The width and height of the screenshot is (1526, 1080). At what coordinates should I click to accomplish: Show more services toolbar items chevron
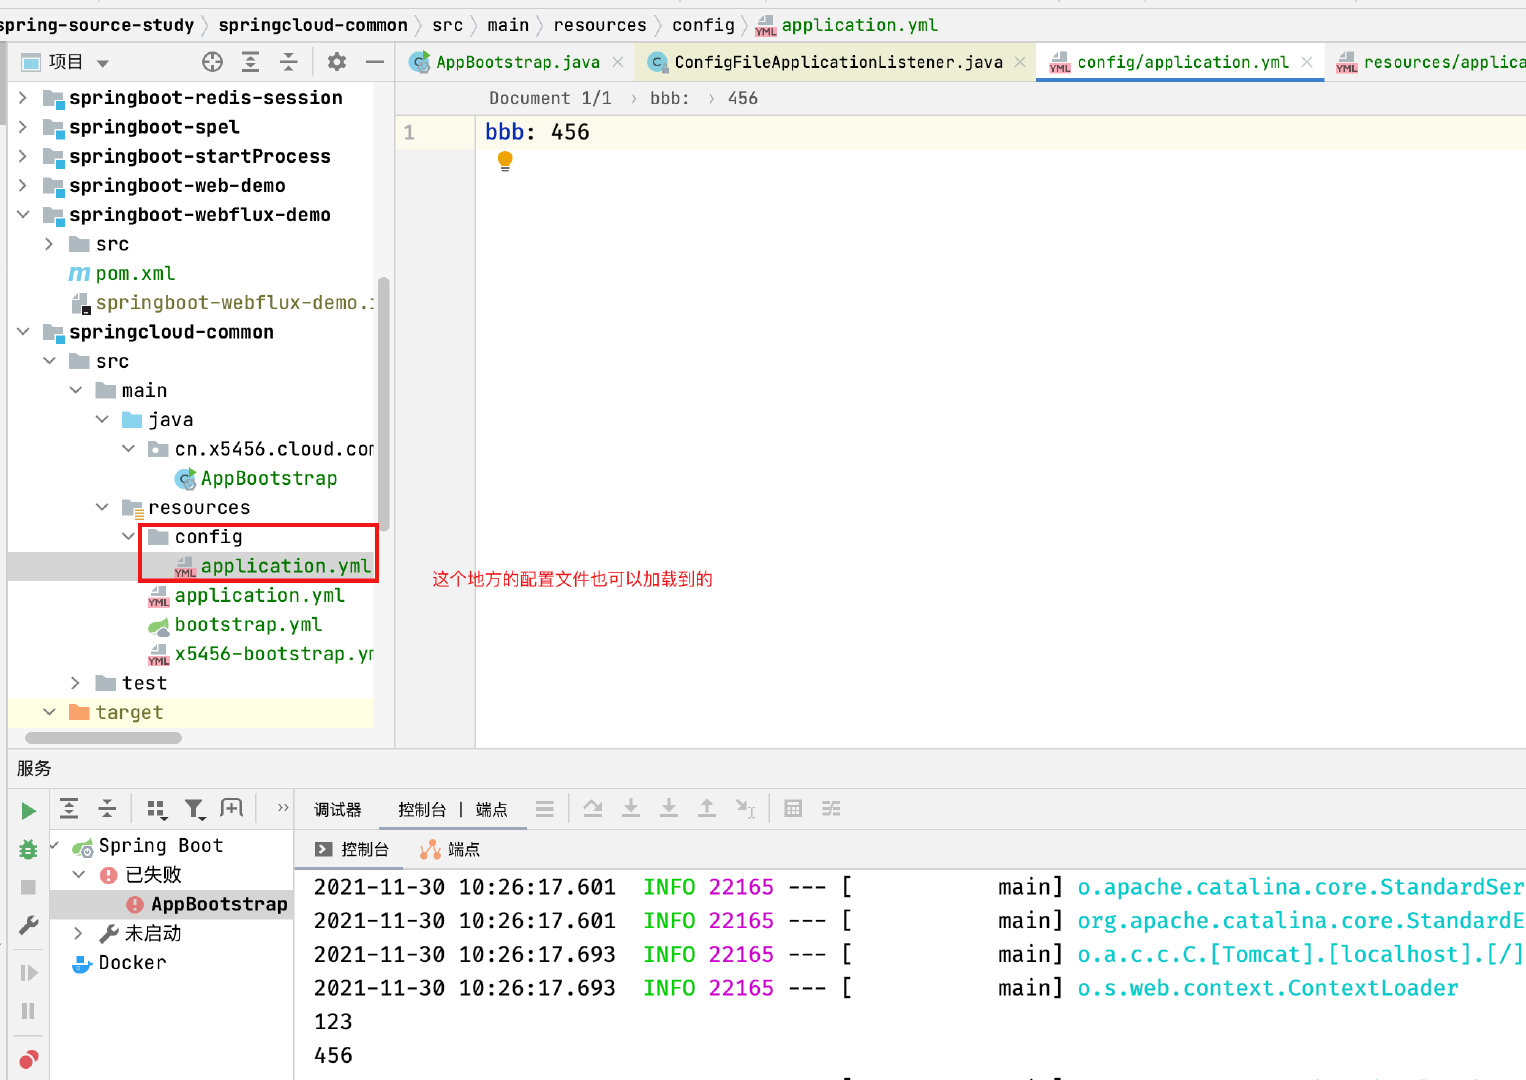pos(283,808)
